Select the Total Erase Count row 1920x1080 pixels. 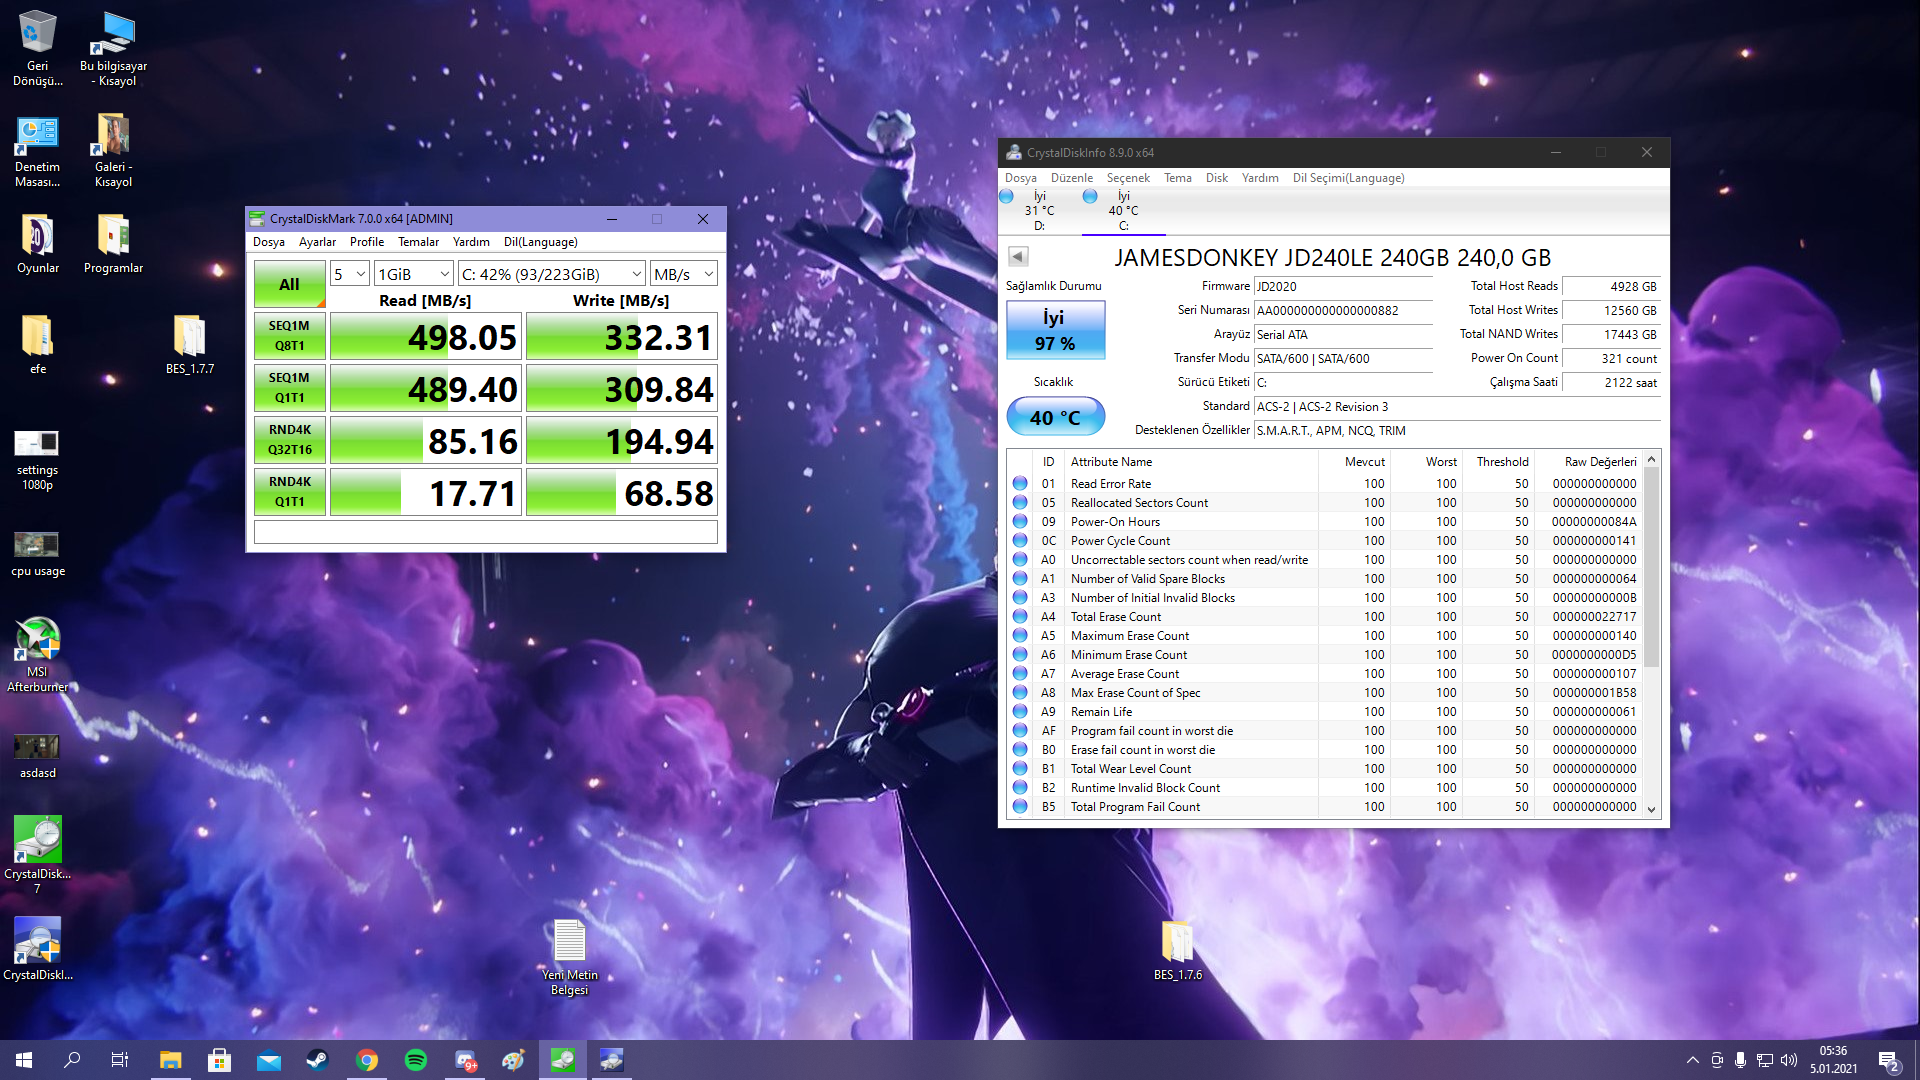1324,617
